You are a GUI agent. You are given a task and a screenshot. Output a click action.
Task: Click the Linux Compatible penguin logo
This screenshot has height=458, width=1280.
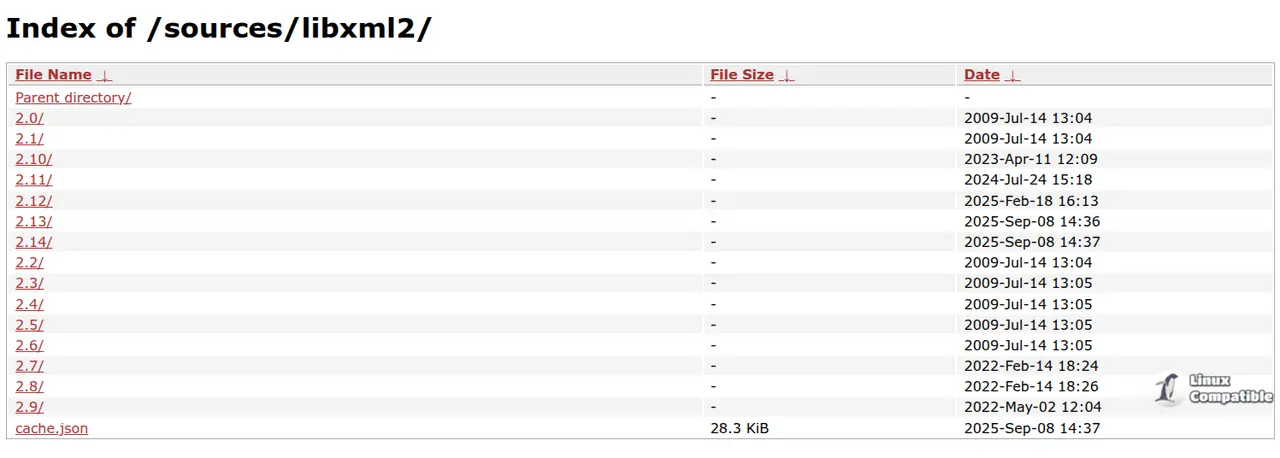pos(1166,389)
